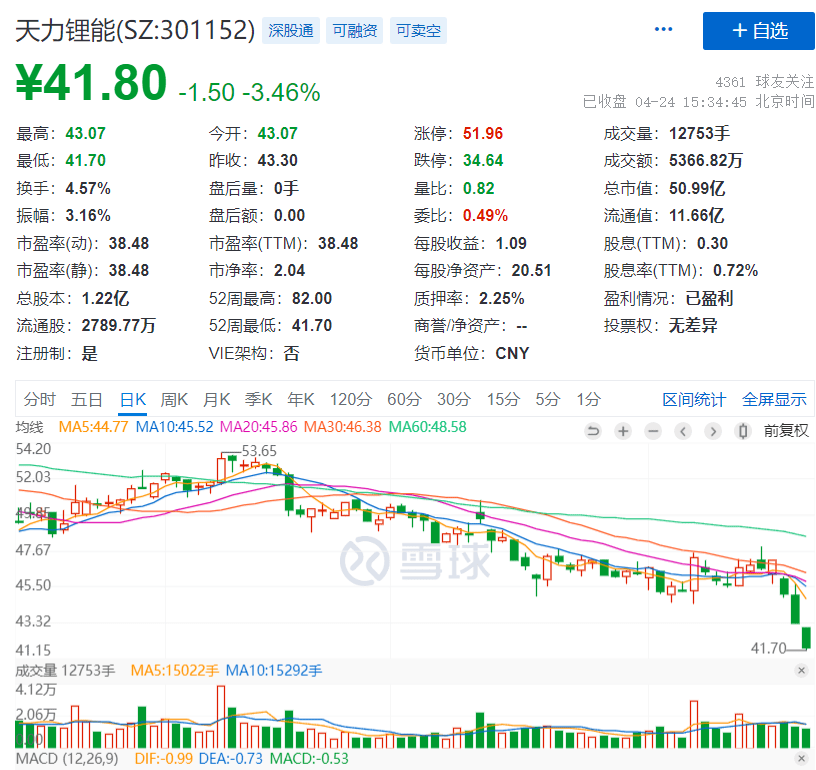
Task: Select the 年K chart tab
Action: [301, 400]
